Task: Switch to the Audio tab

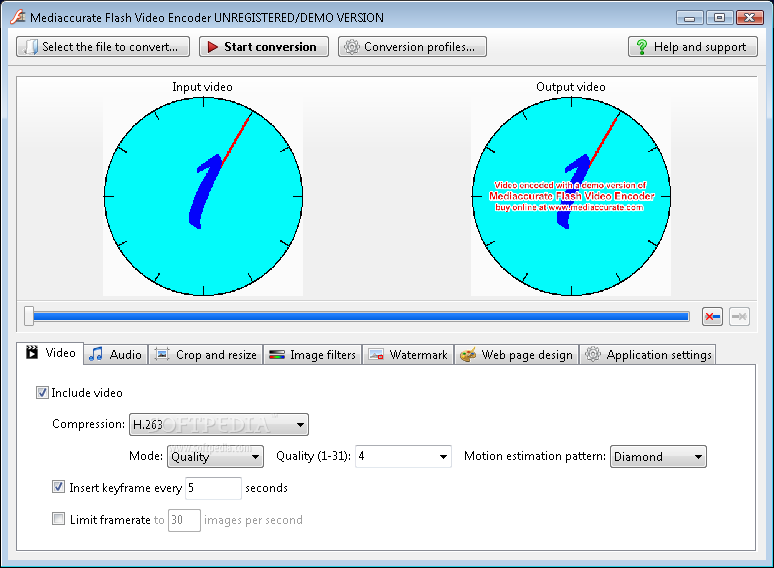Action: (116, 355)
